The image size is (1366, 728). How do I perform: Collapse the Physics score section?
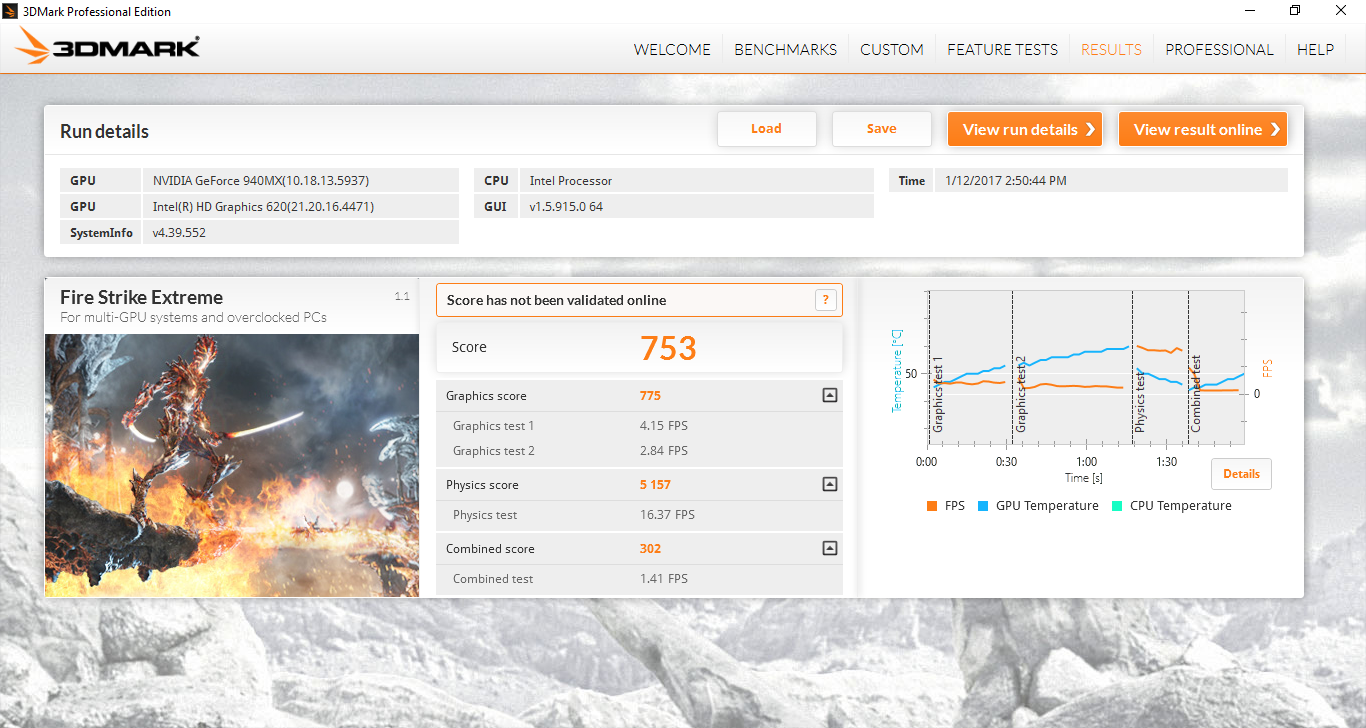point(829,485)
